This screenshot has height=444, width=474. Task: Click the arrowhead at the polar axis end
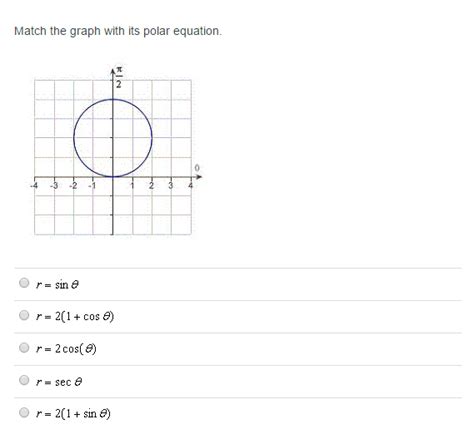(x=199, y=177)
